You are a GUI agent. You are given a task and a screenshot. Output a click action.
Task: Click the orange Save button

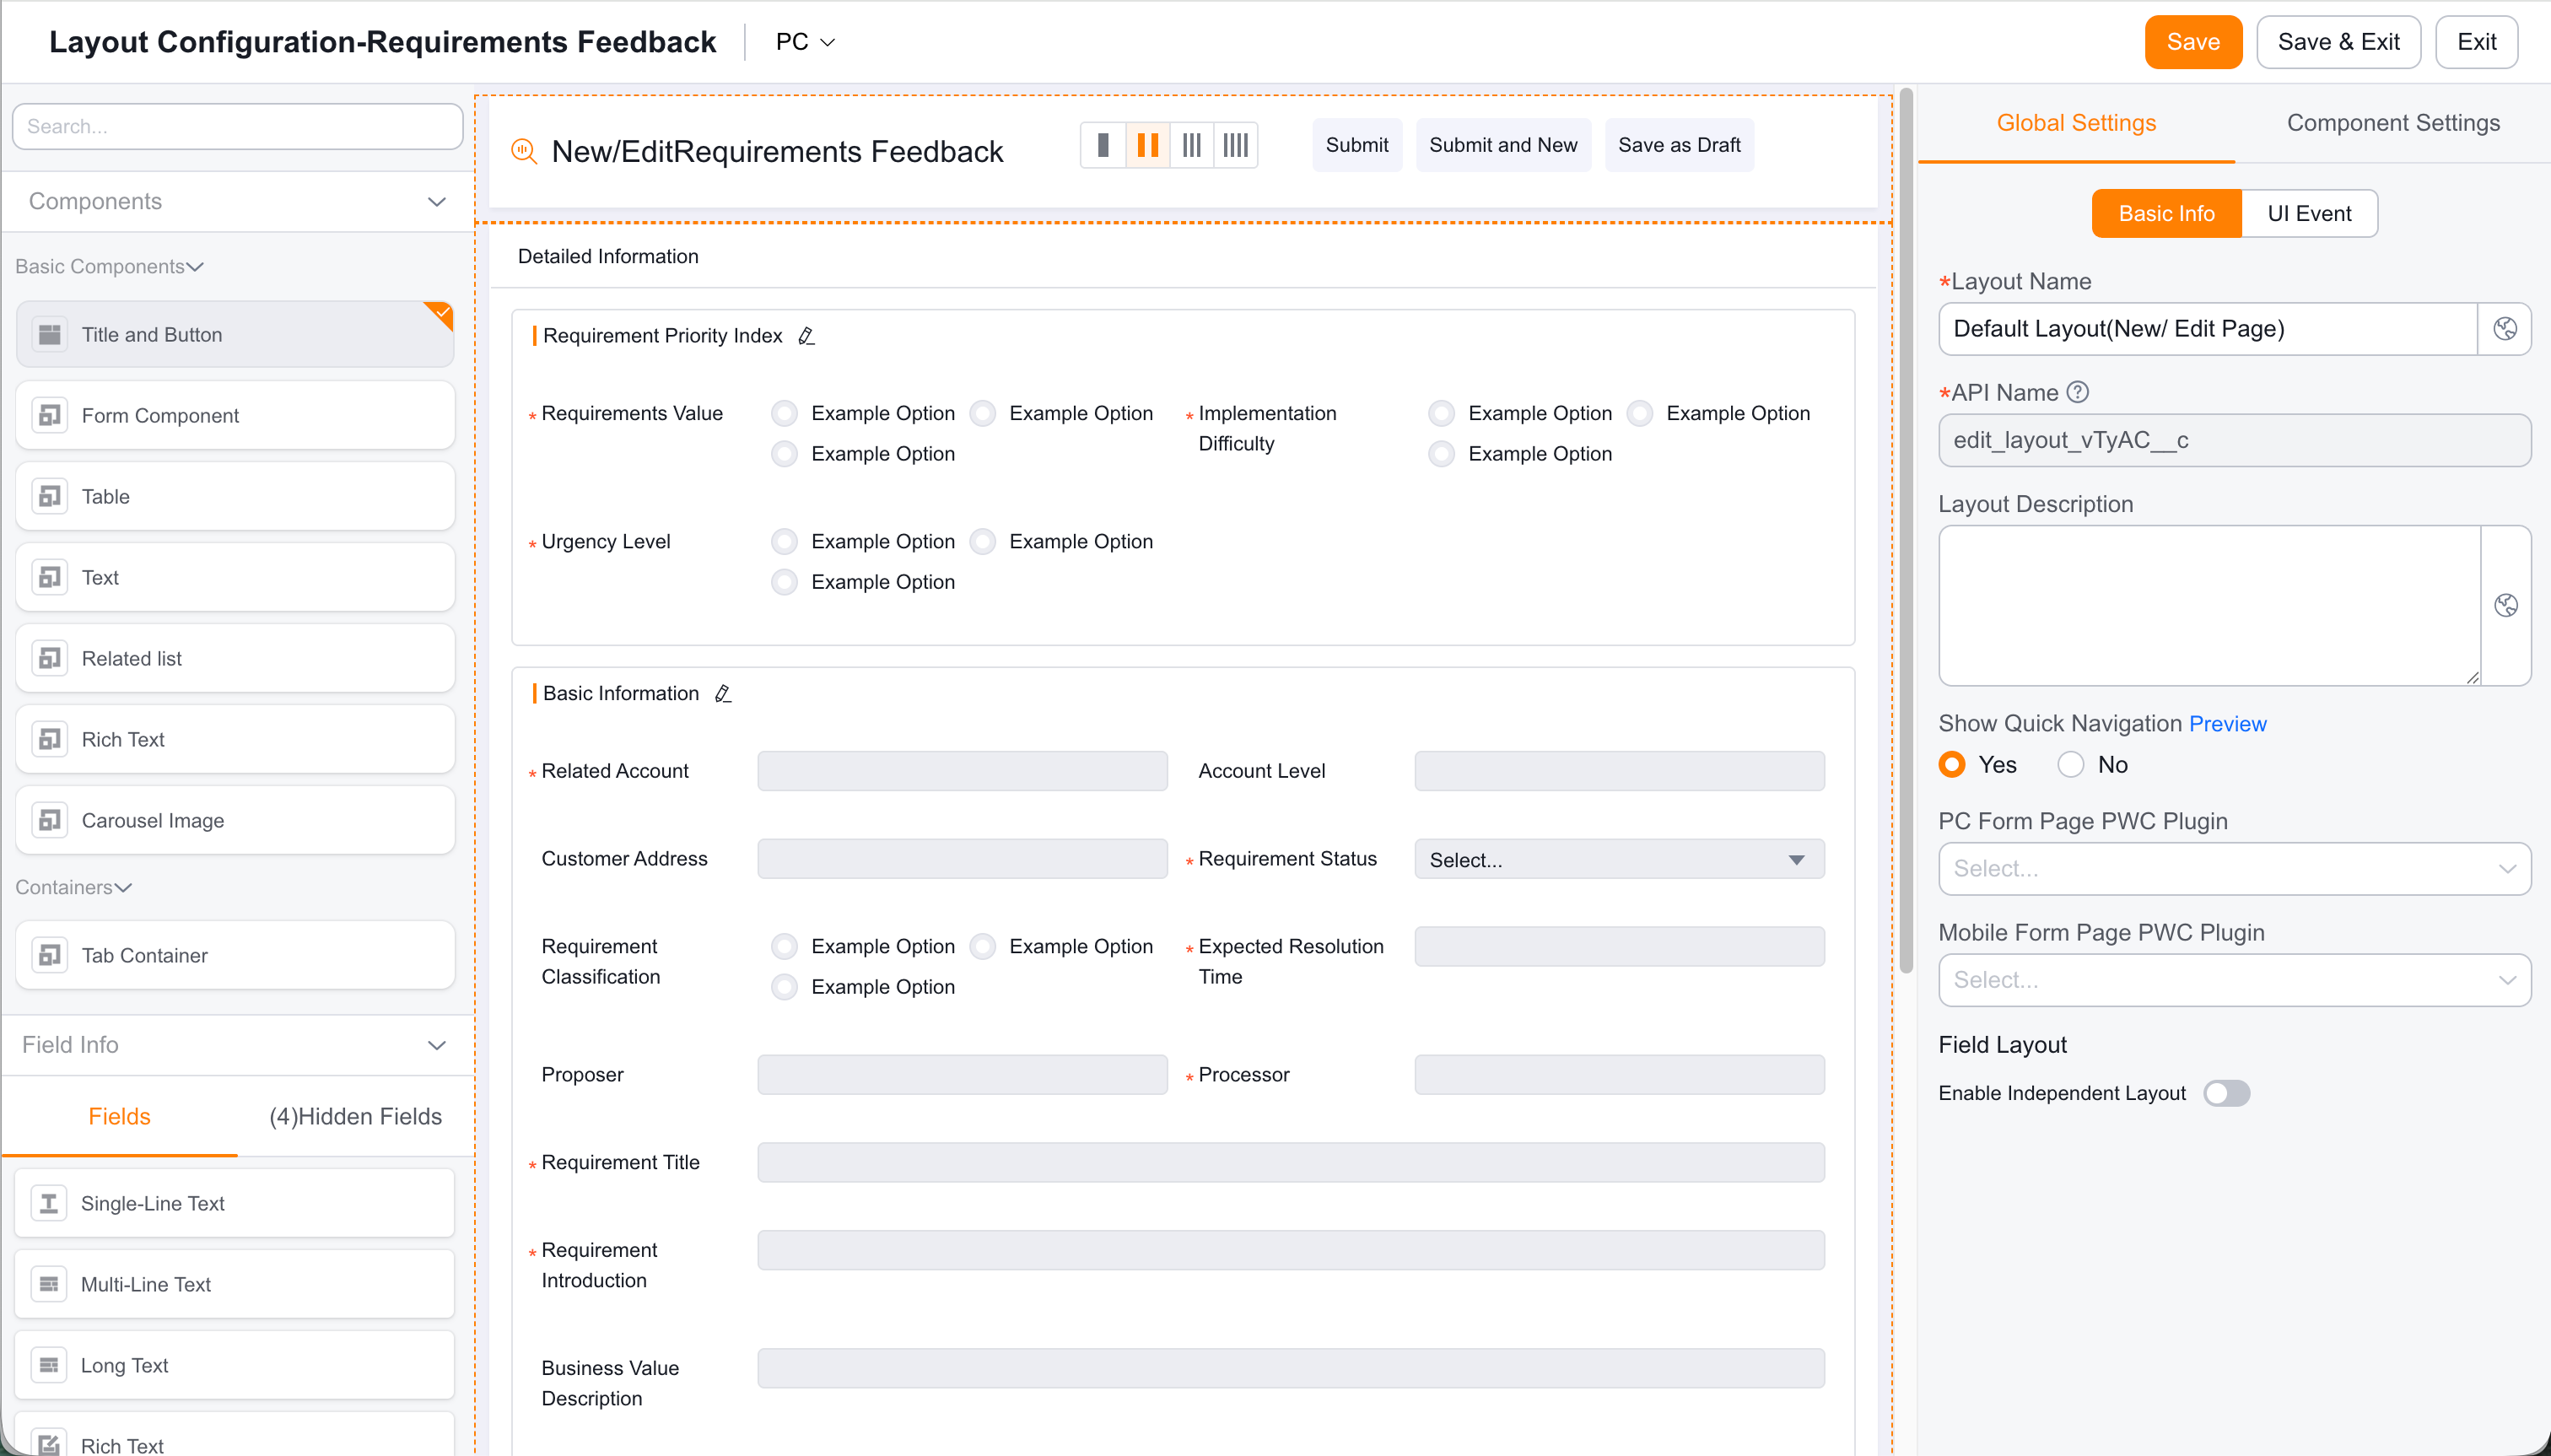(x=2193, y=42)
